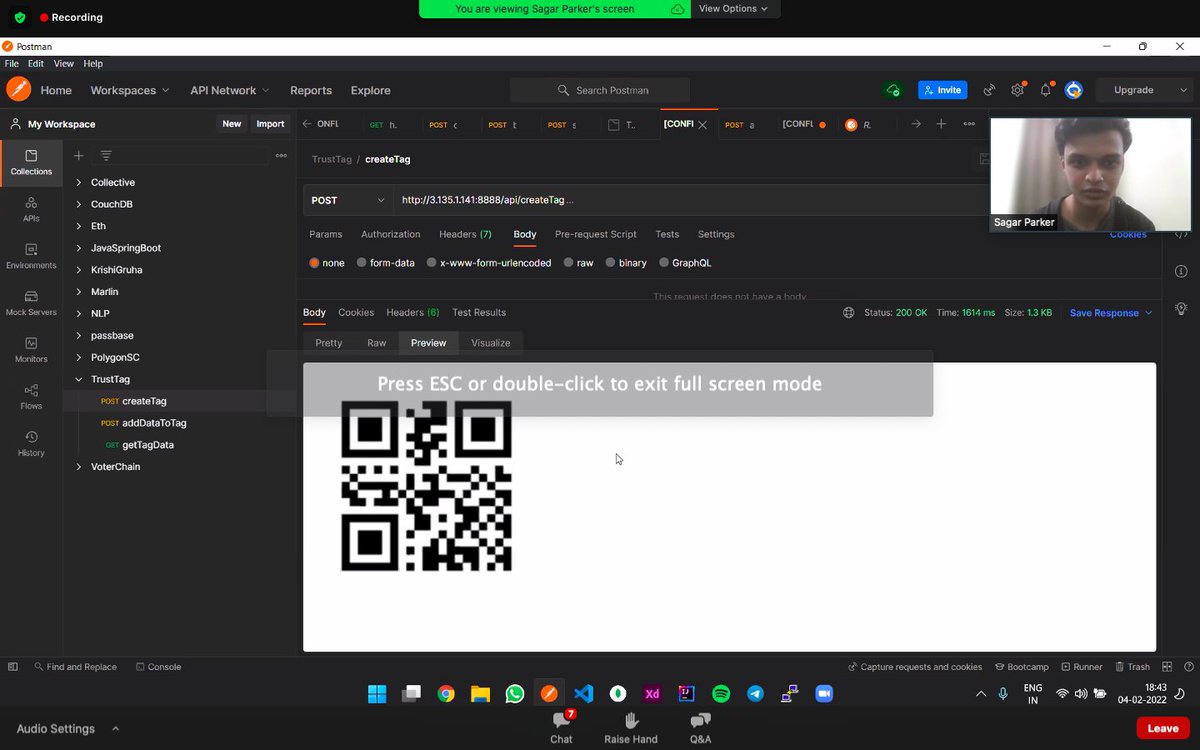Open the tab bar three-dot options

[969, 124]
